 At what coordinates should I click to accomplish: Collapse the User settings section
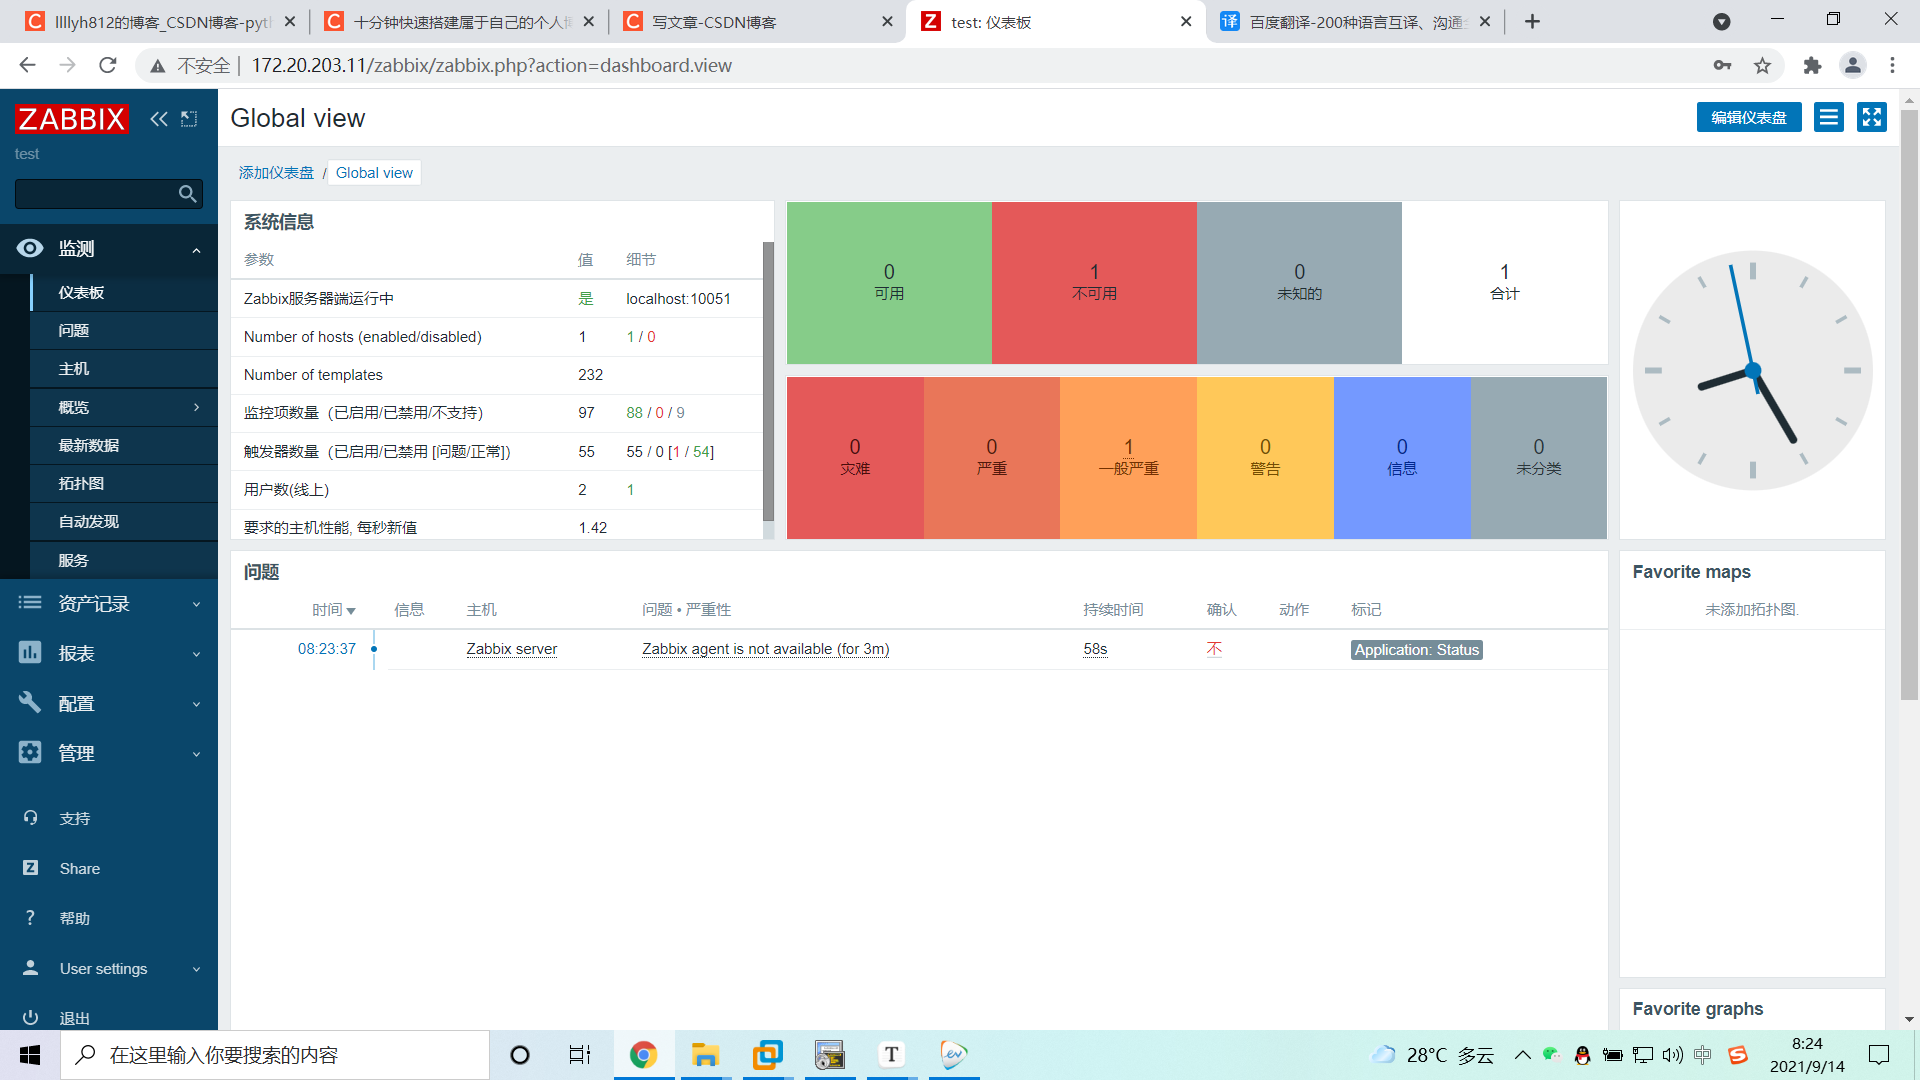[x=196, y=968]
